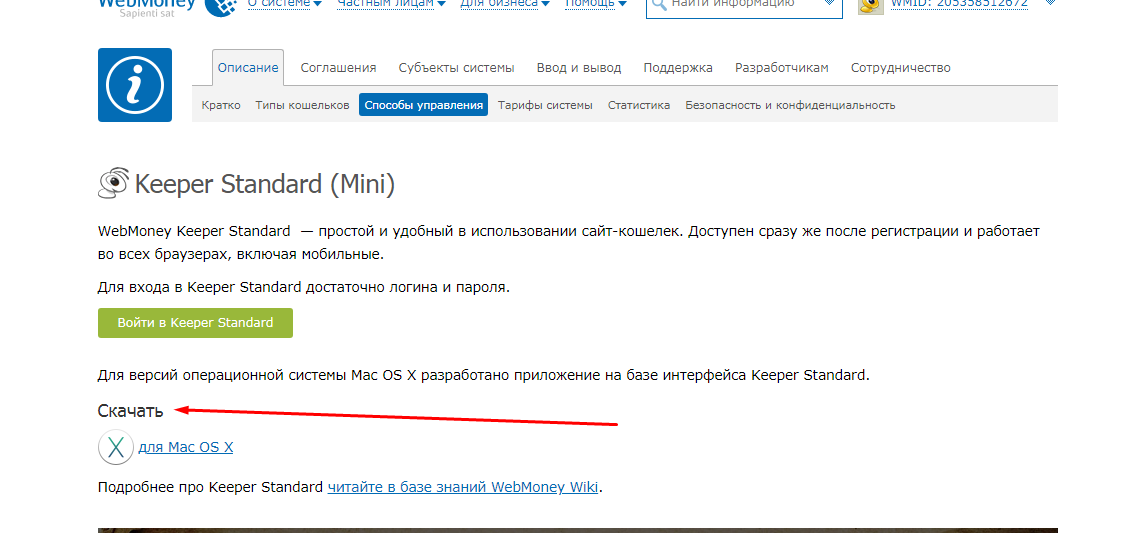This screenshot has height=533, width=1148.
Task: Switch to the 'Соглашения' tab
Action: point(338,68)
